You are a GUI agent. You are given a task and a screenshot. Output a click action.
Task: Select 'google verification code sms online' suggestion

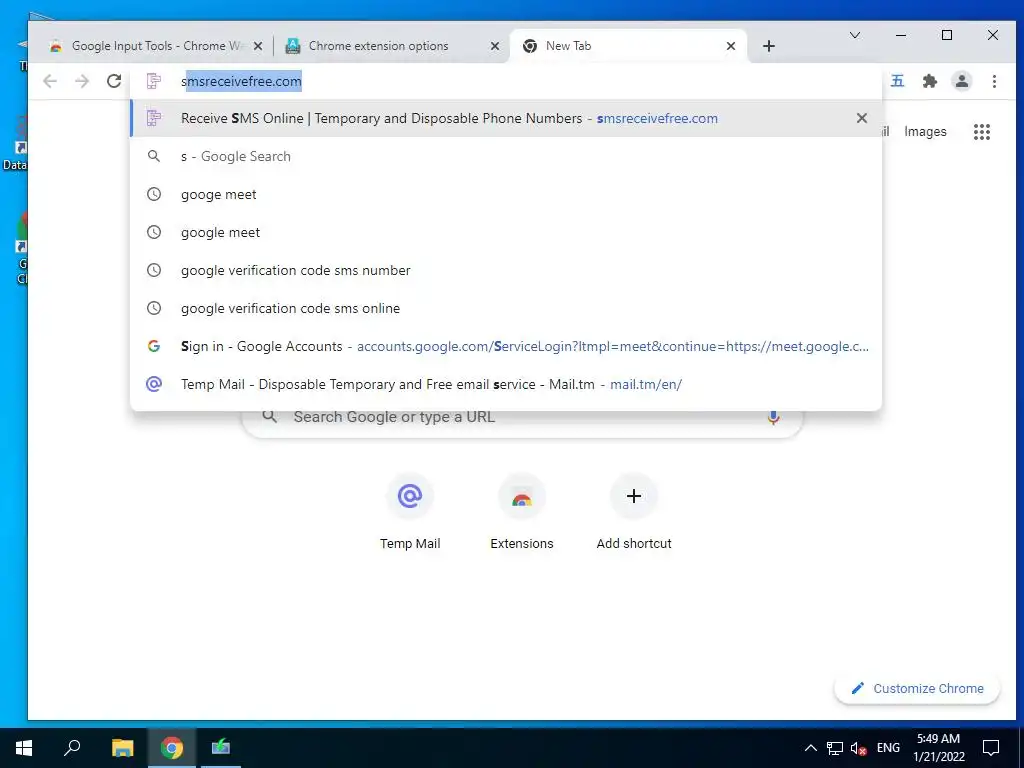(506, 308)
